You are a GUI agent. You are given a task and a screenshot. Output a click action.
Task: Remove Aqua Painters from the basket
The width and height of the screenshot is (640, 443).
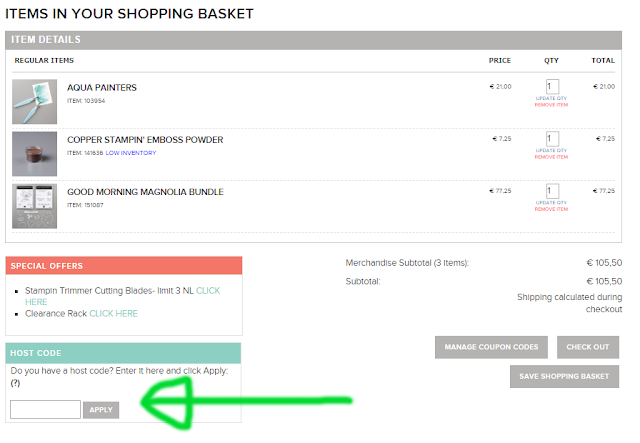click(x=551, y=105)
